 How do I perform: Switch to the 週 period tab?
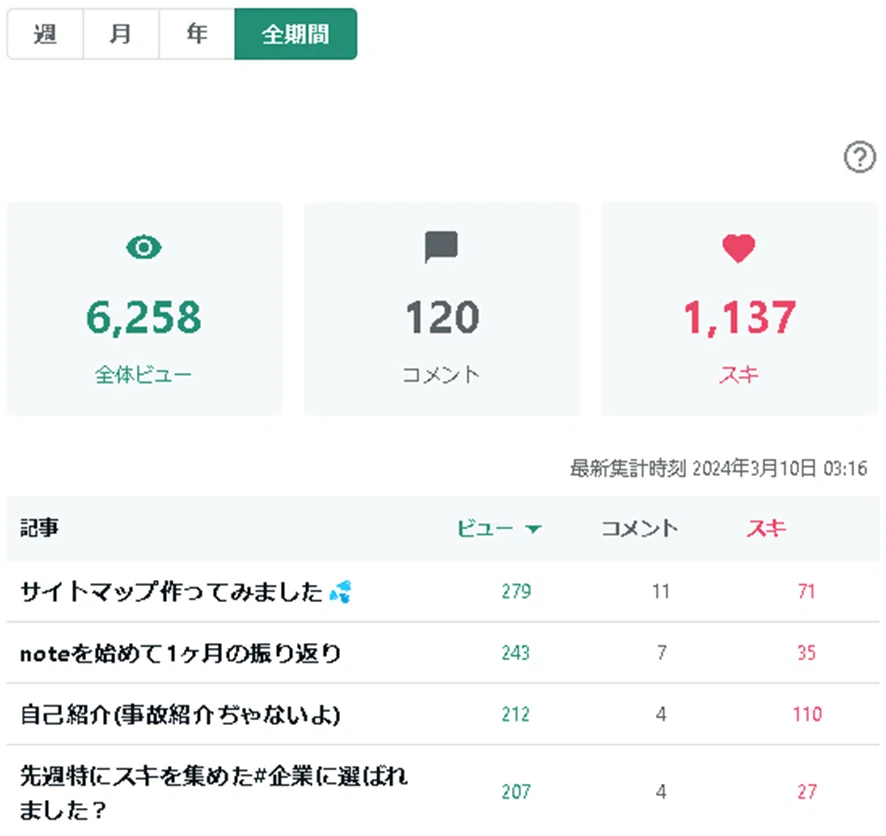tap(45, 34)
